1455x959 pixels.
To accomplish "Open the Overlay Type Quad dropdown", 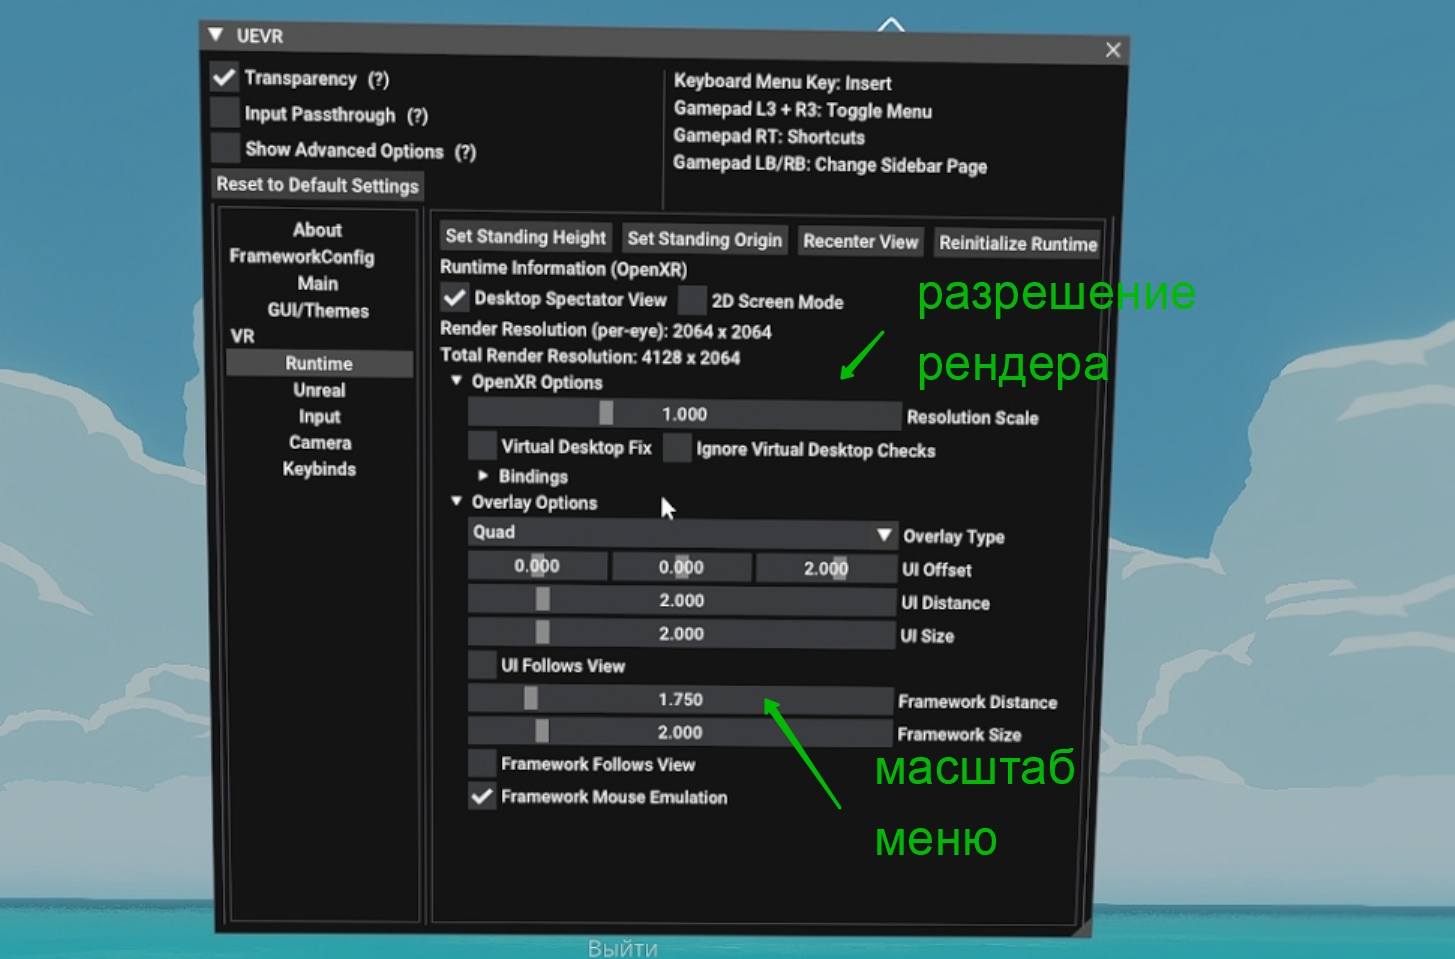I will point(682,533).
